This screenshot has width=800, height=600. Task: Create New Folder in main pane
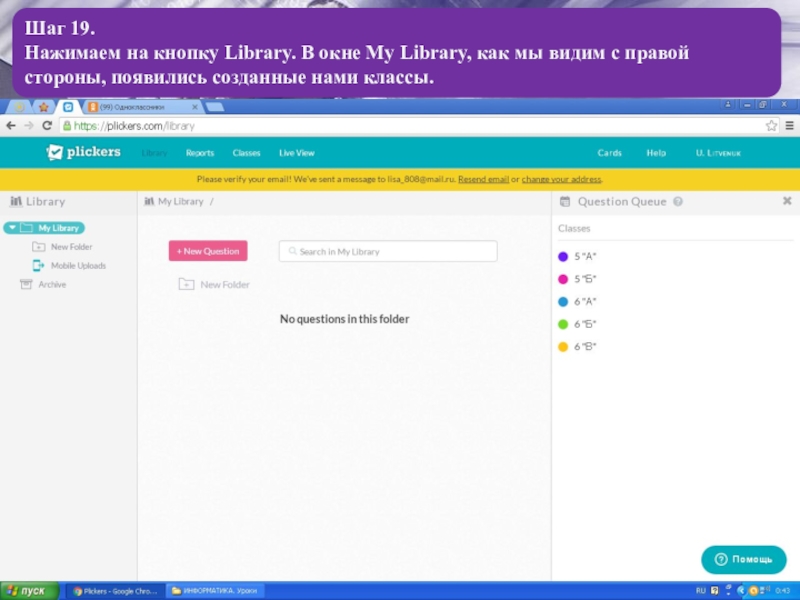224,285
